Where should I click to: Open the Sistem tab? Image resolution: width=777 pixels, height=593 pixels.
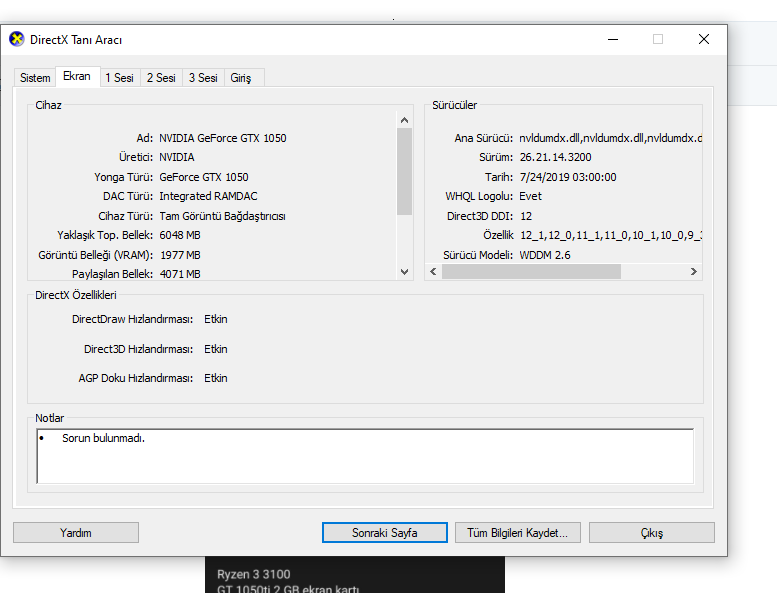35,78
